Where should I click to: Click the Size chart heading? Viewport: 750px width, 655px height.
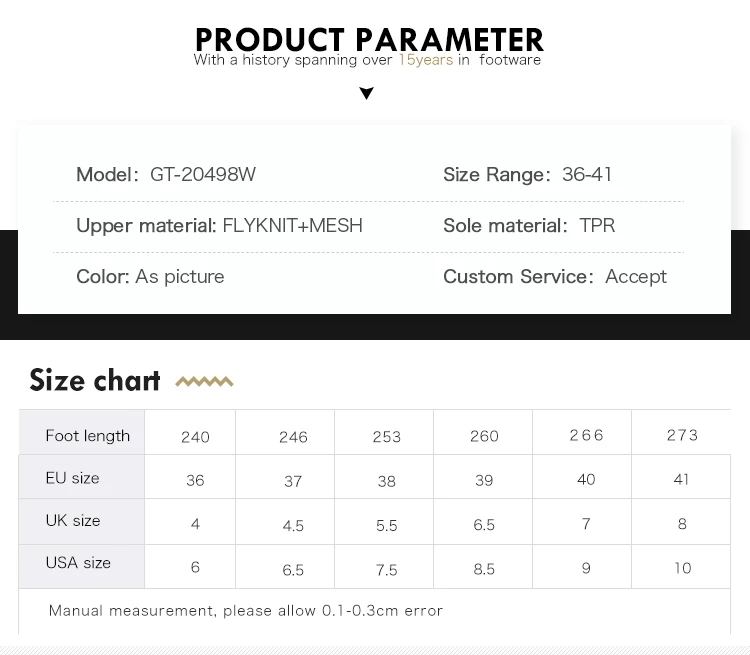pyautogui.click(x=95, y=381)
